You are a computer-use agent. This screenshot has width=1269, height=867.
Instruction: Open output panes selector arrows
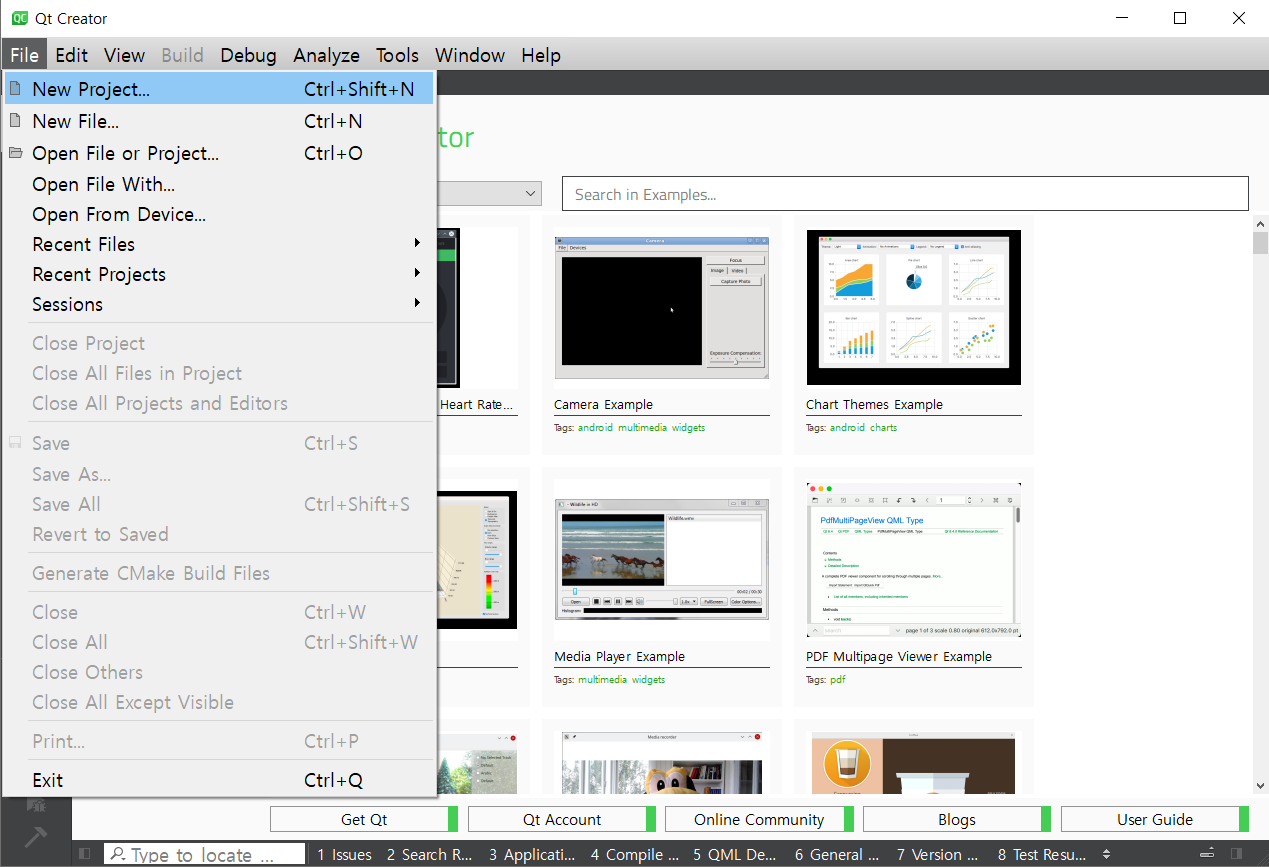tap(1106, 854)
